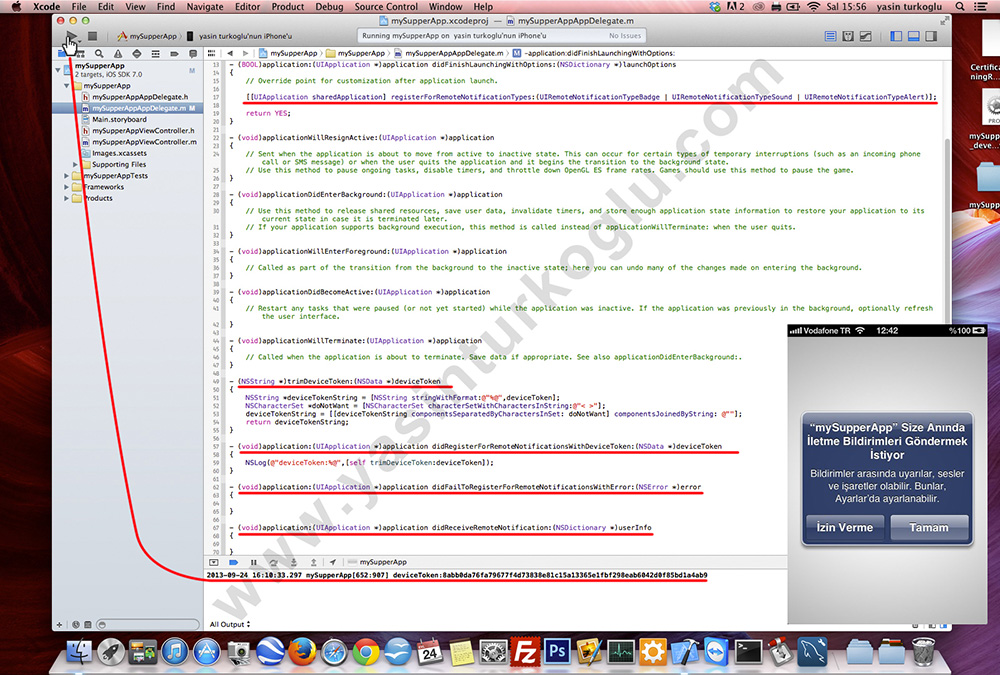Collapse the mySupperApp project root
The width and height of the screenshot is (1000, 675).
58,70
